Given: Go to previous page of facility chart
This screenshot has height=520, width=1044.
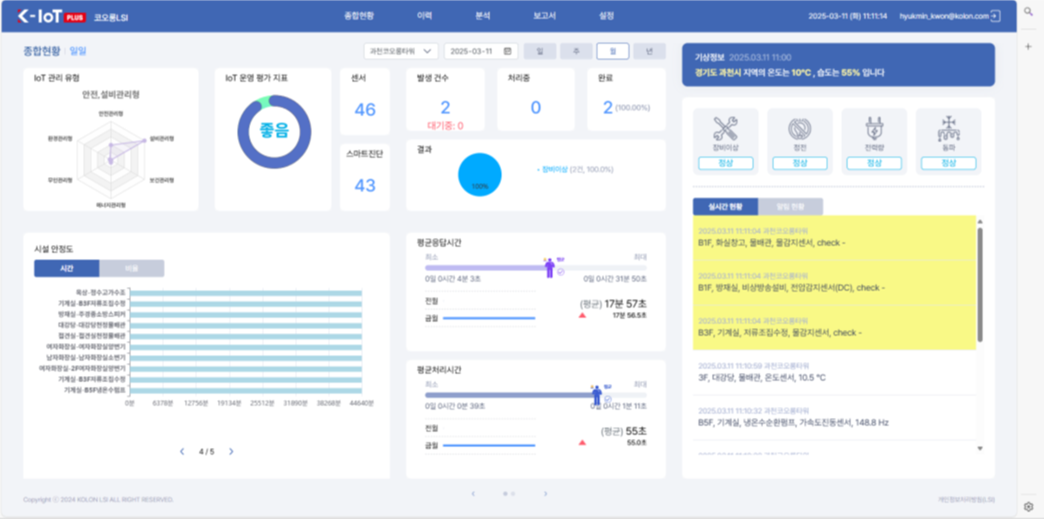Looking at the screenshot, I should pyautogui.click(x=181, y=452).
